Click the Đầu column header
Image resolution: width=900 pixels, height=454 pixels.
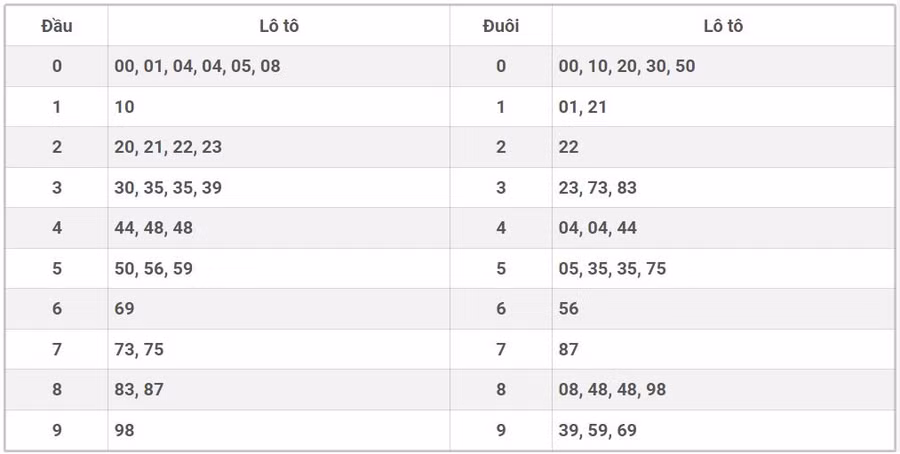pyautogui.click(x=57, y=26)
